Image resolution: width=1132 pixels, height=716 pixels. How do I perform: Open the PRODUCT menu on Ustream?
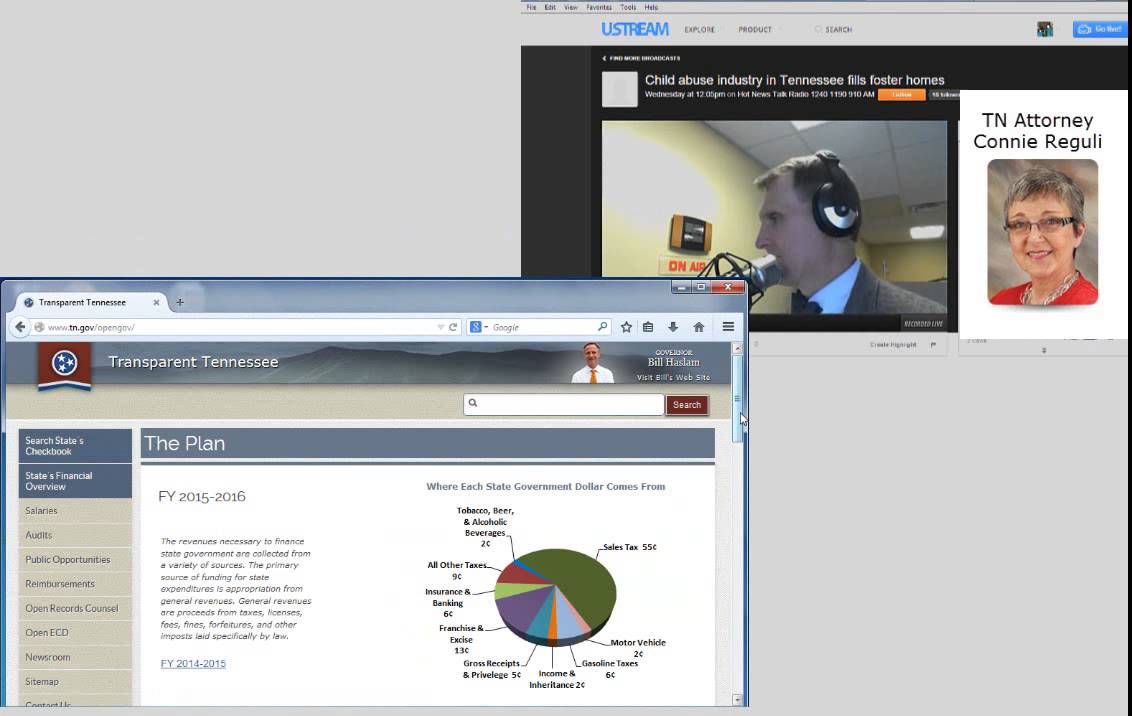point(755,30)
